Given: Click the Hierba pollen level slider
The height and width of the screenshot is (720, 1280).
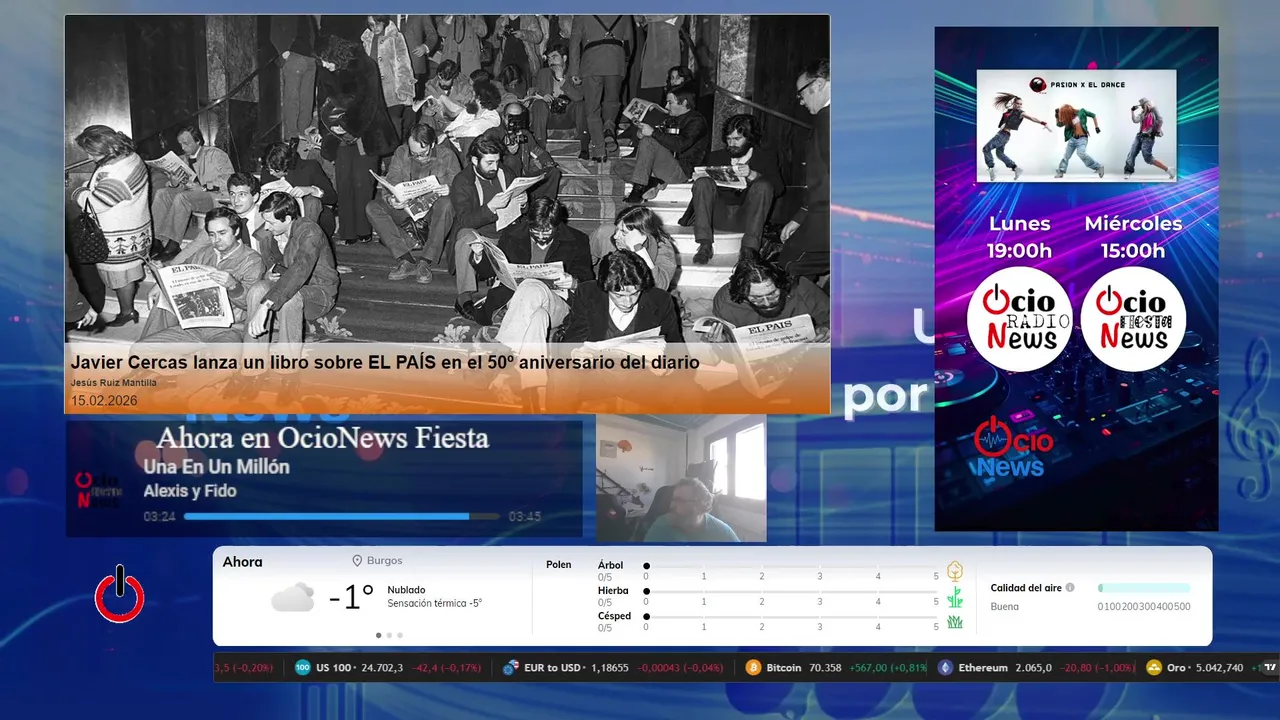Looking at the screenshot, I should pos(792,591).
